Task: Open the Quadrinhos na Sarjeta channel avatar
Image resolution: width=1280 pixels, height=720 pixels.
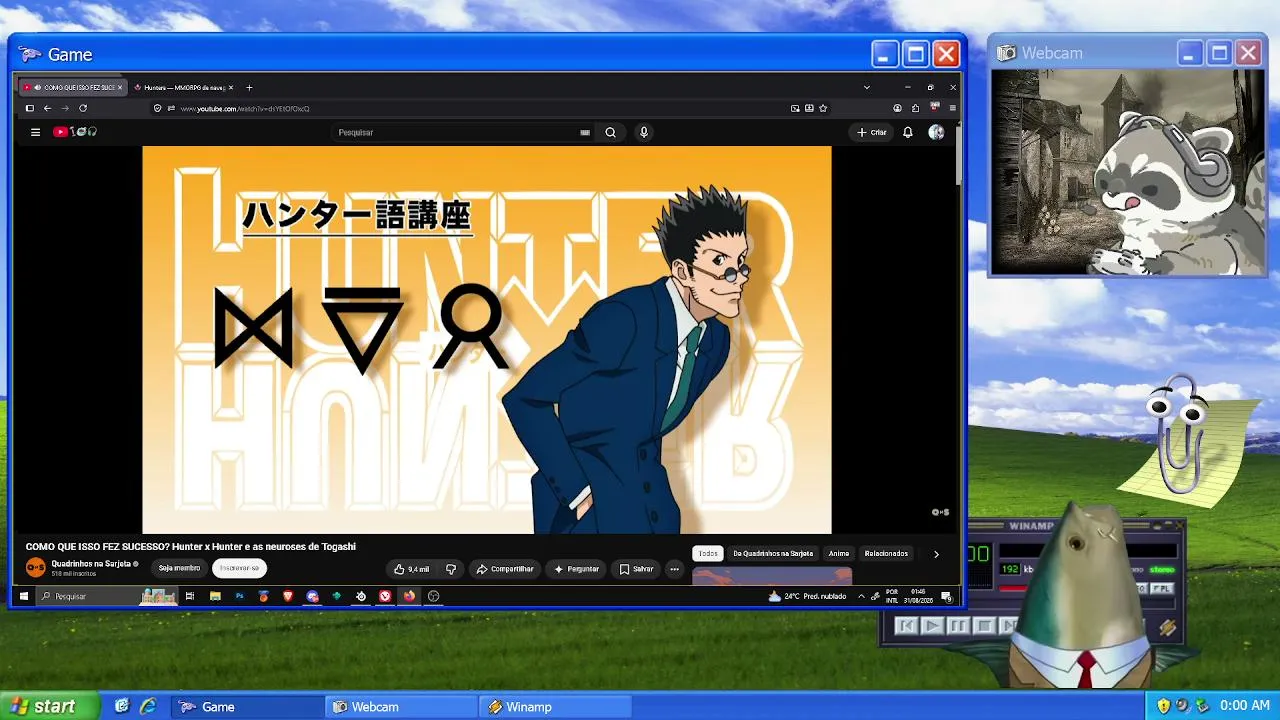Action: tap(36, 568)
